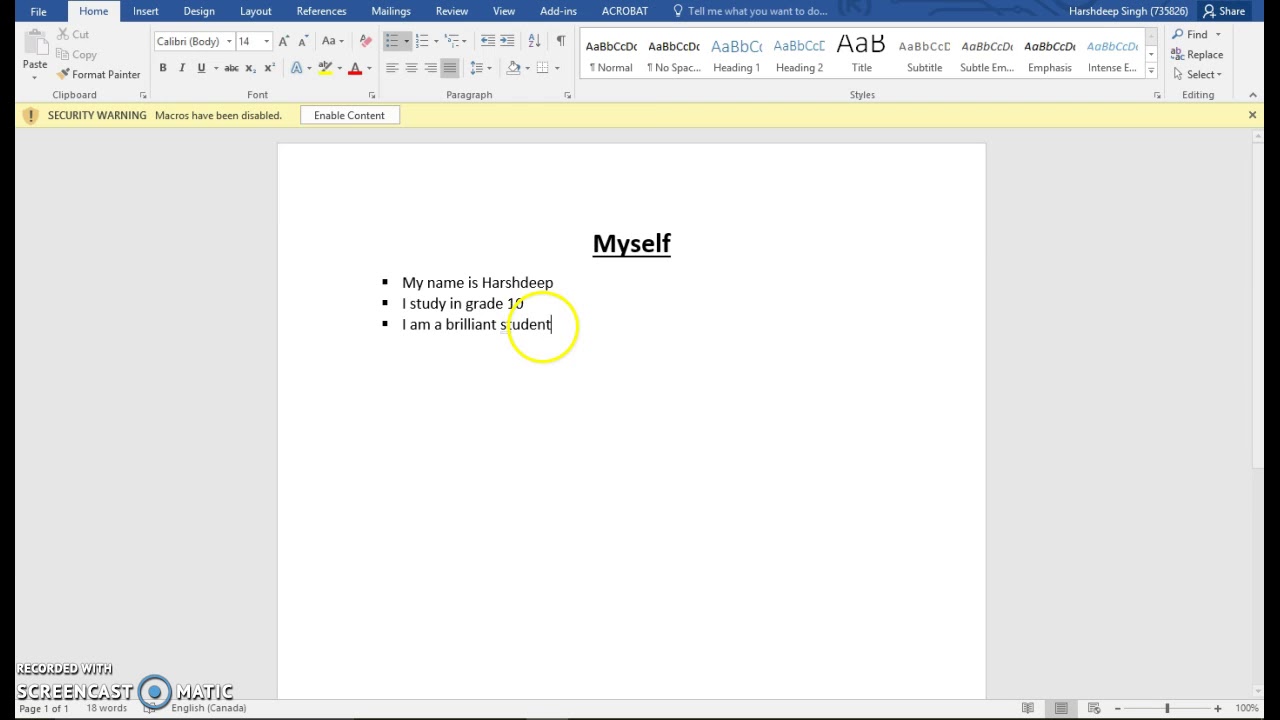Click the Tell me search box

pyautogui.click(x=758, y=11)
